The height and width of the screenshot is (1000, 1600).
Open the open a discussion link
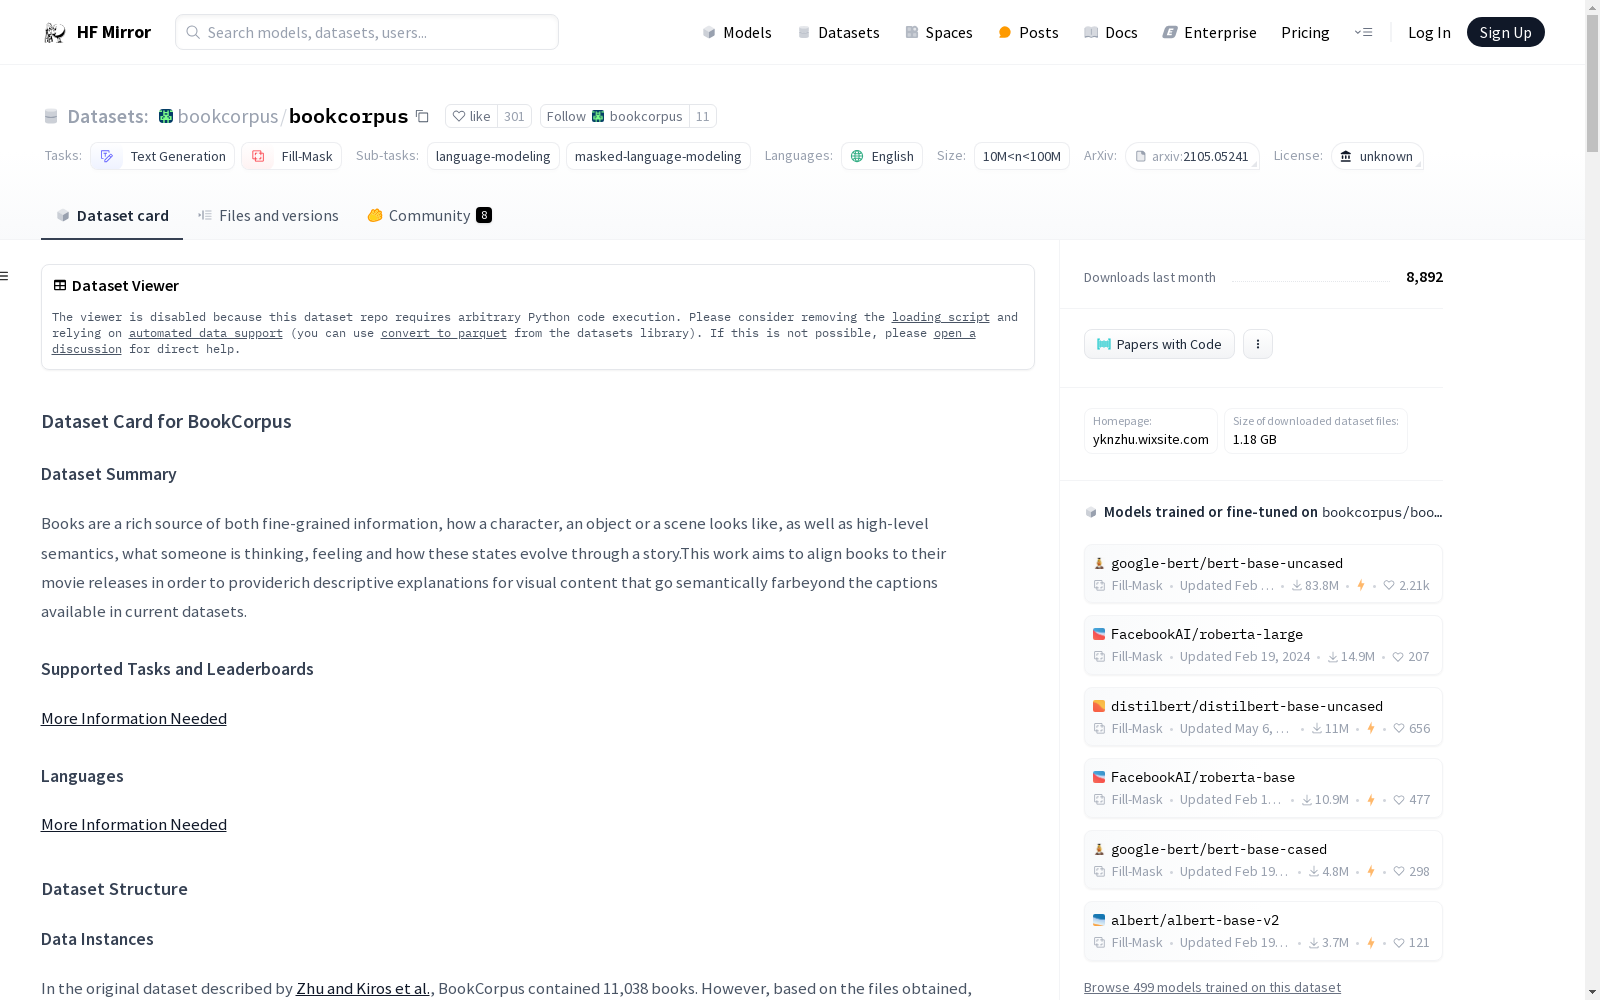[x=954, y=333]
